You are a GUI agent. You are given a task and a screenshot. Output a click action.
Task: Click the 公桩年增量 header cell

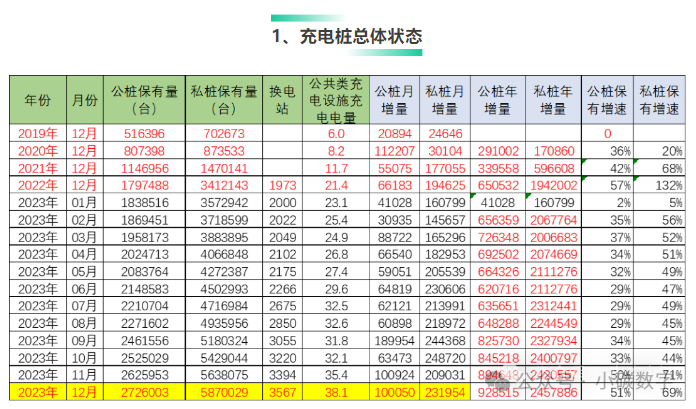(x=498, y=100)
